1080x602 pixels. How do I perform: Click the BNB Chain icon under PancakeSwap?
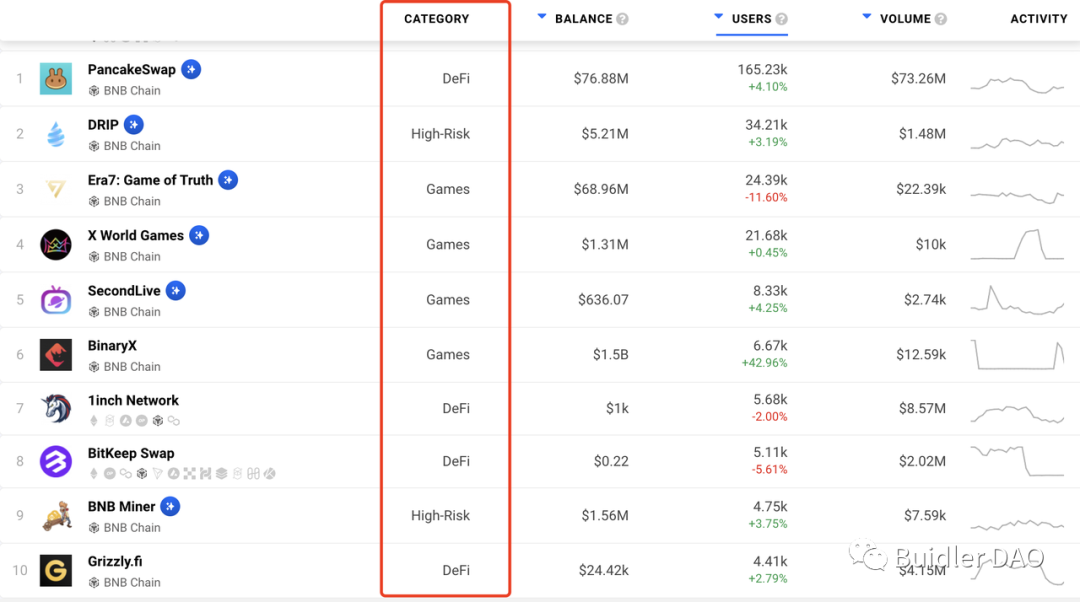(94, 91)
